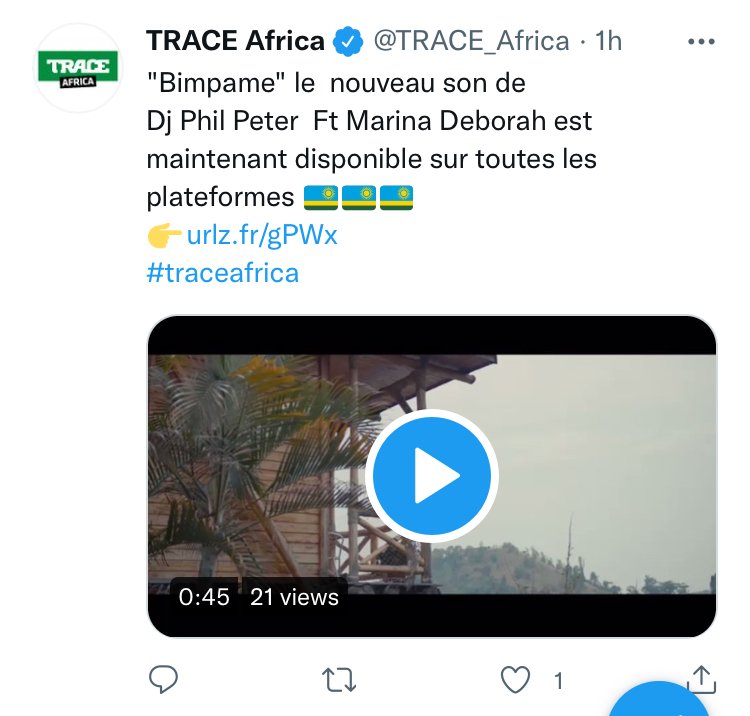Screen dimensions: 750x716
Task: Like the tweet with the heart icon
Action: tap(515, 680)
